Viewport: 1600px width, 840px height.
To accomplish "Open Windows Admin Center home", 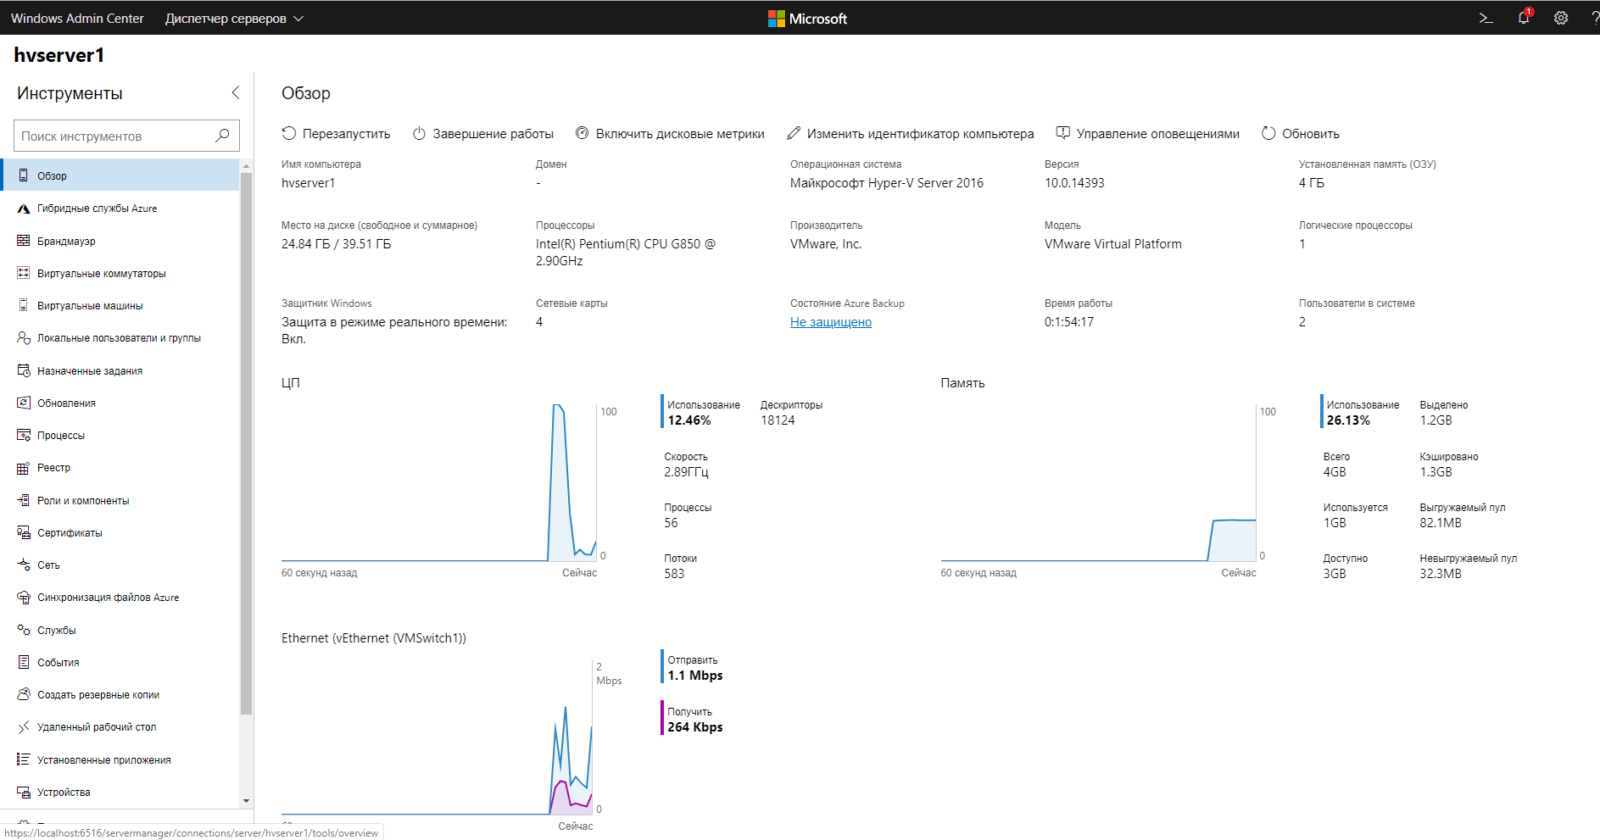I will pos(77,18).
